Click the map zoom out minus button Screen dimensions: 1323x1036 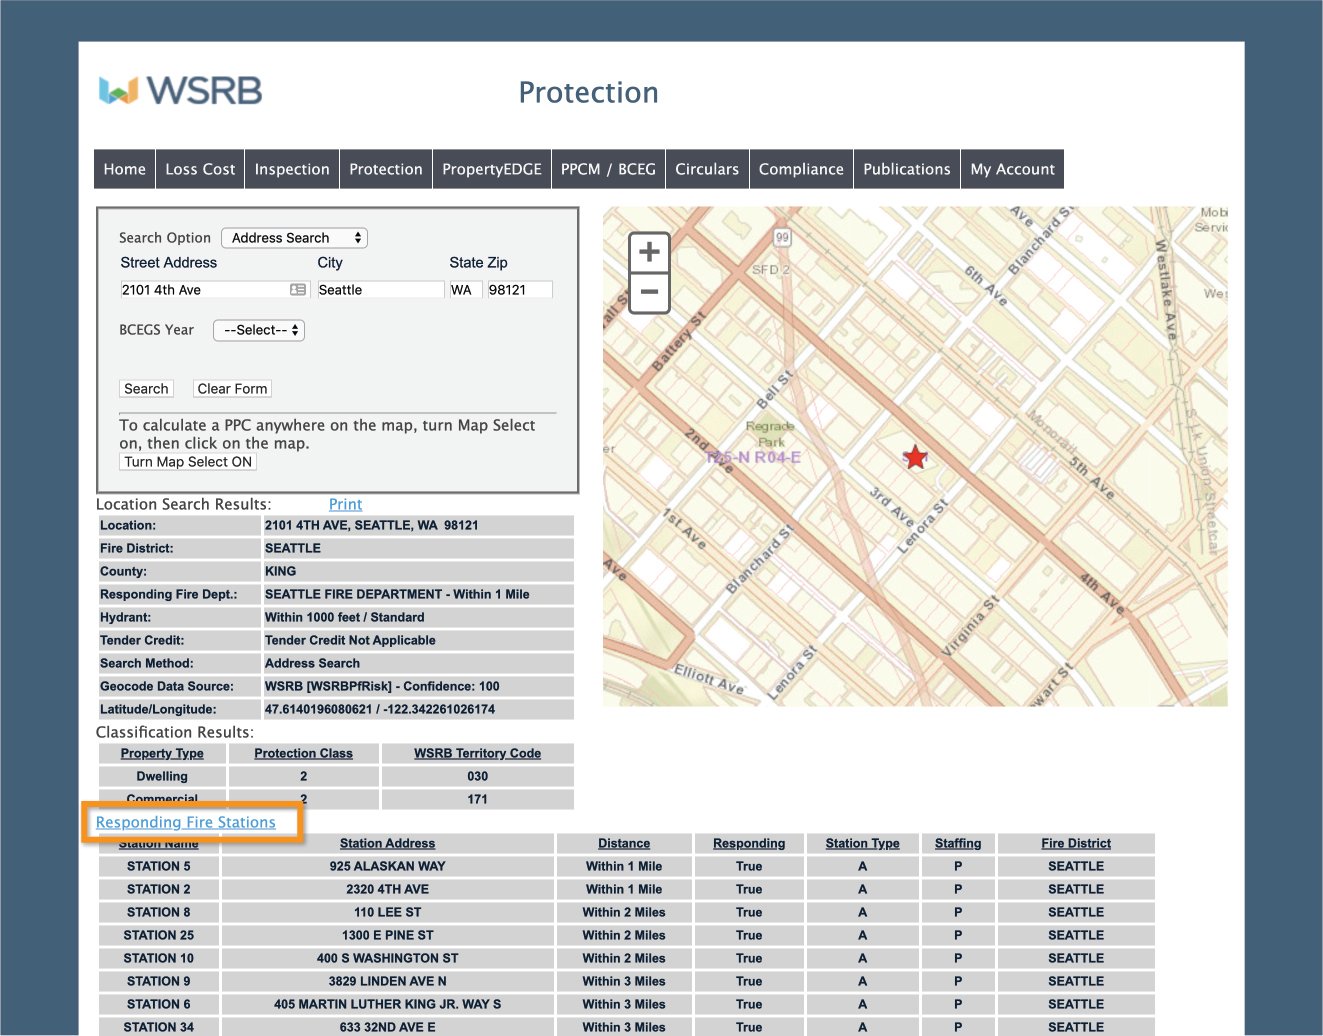point(649,292)
